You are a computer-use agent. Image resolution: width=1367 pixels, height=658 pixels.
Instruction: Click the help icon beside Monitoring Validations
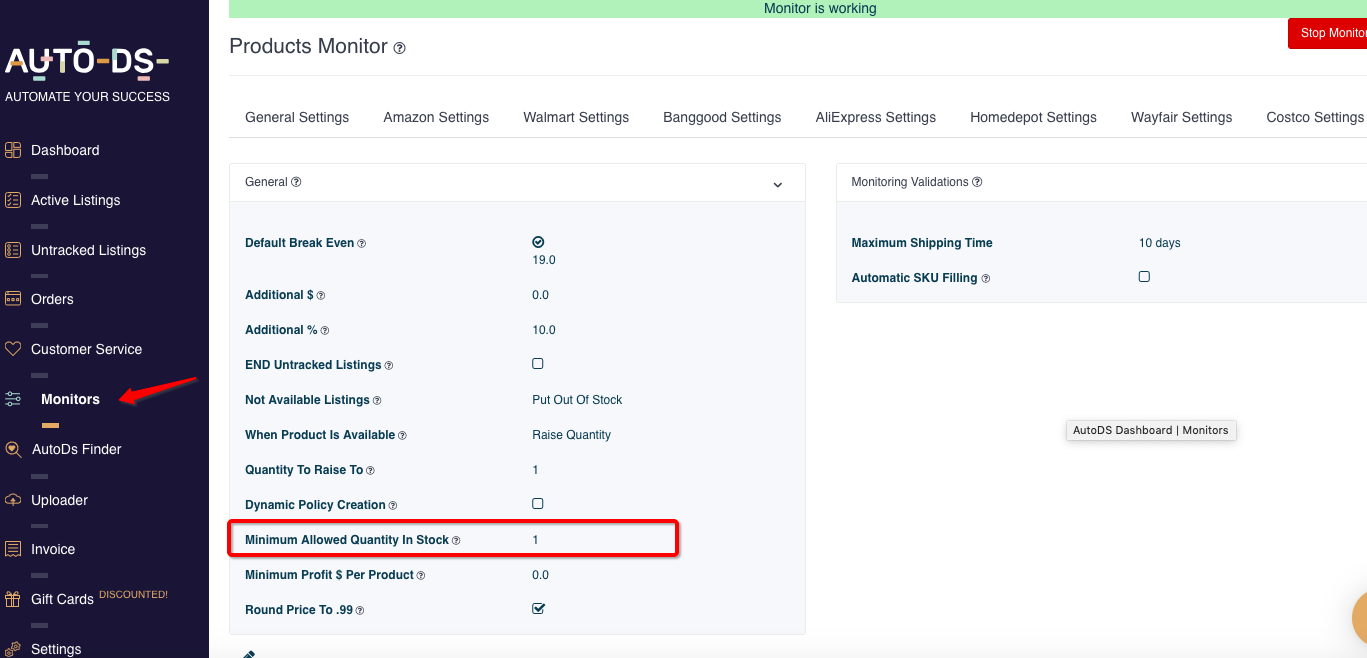977,182
